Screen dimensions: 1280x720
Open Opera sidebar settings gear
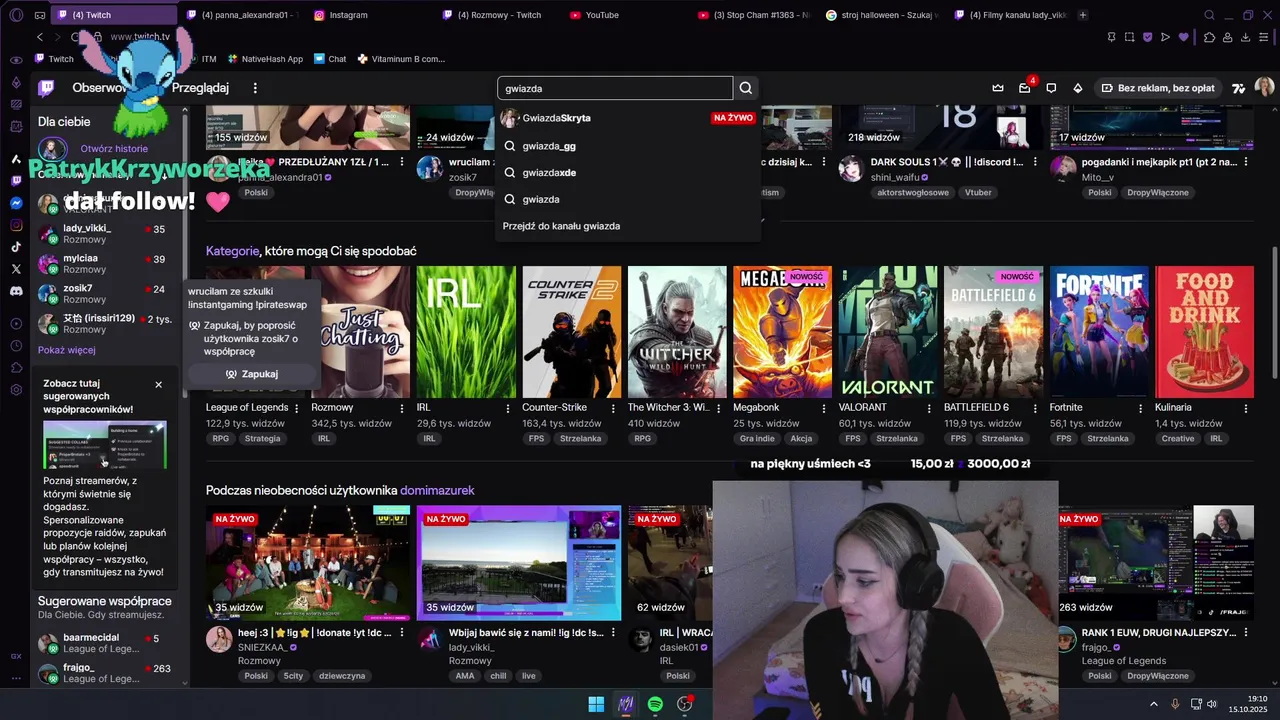click(x=16, y=389)
